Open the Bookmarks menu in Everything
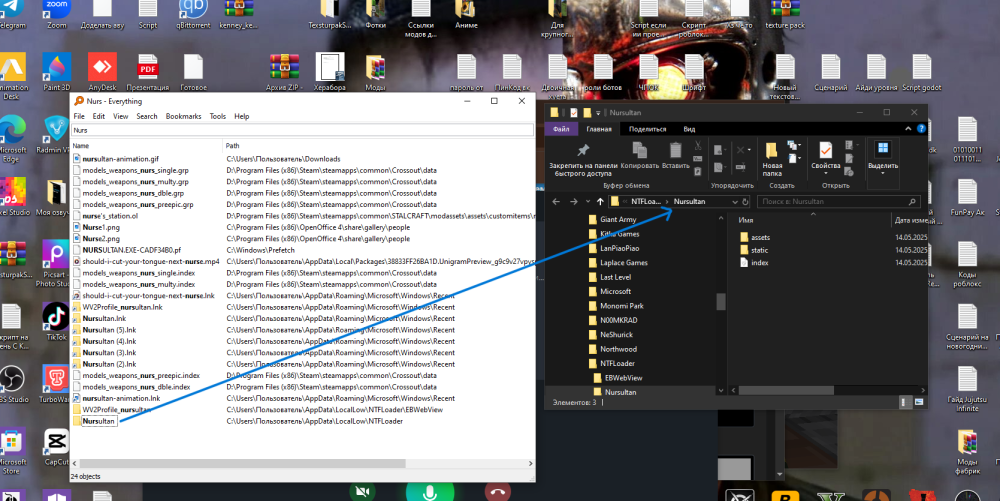 click(x=184, y=116)
